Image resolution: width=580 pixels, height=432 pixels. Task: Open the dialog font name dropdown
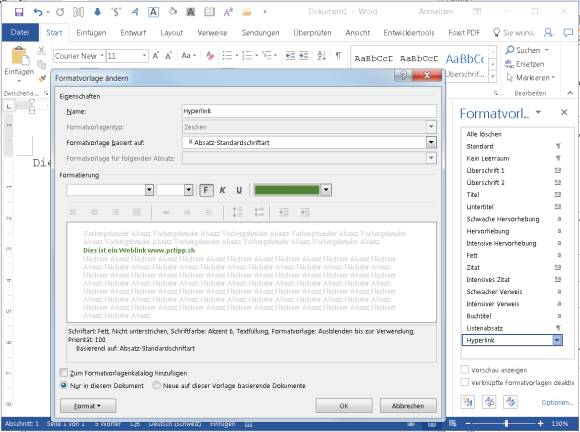(149, 190)
